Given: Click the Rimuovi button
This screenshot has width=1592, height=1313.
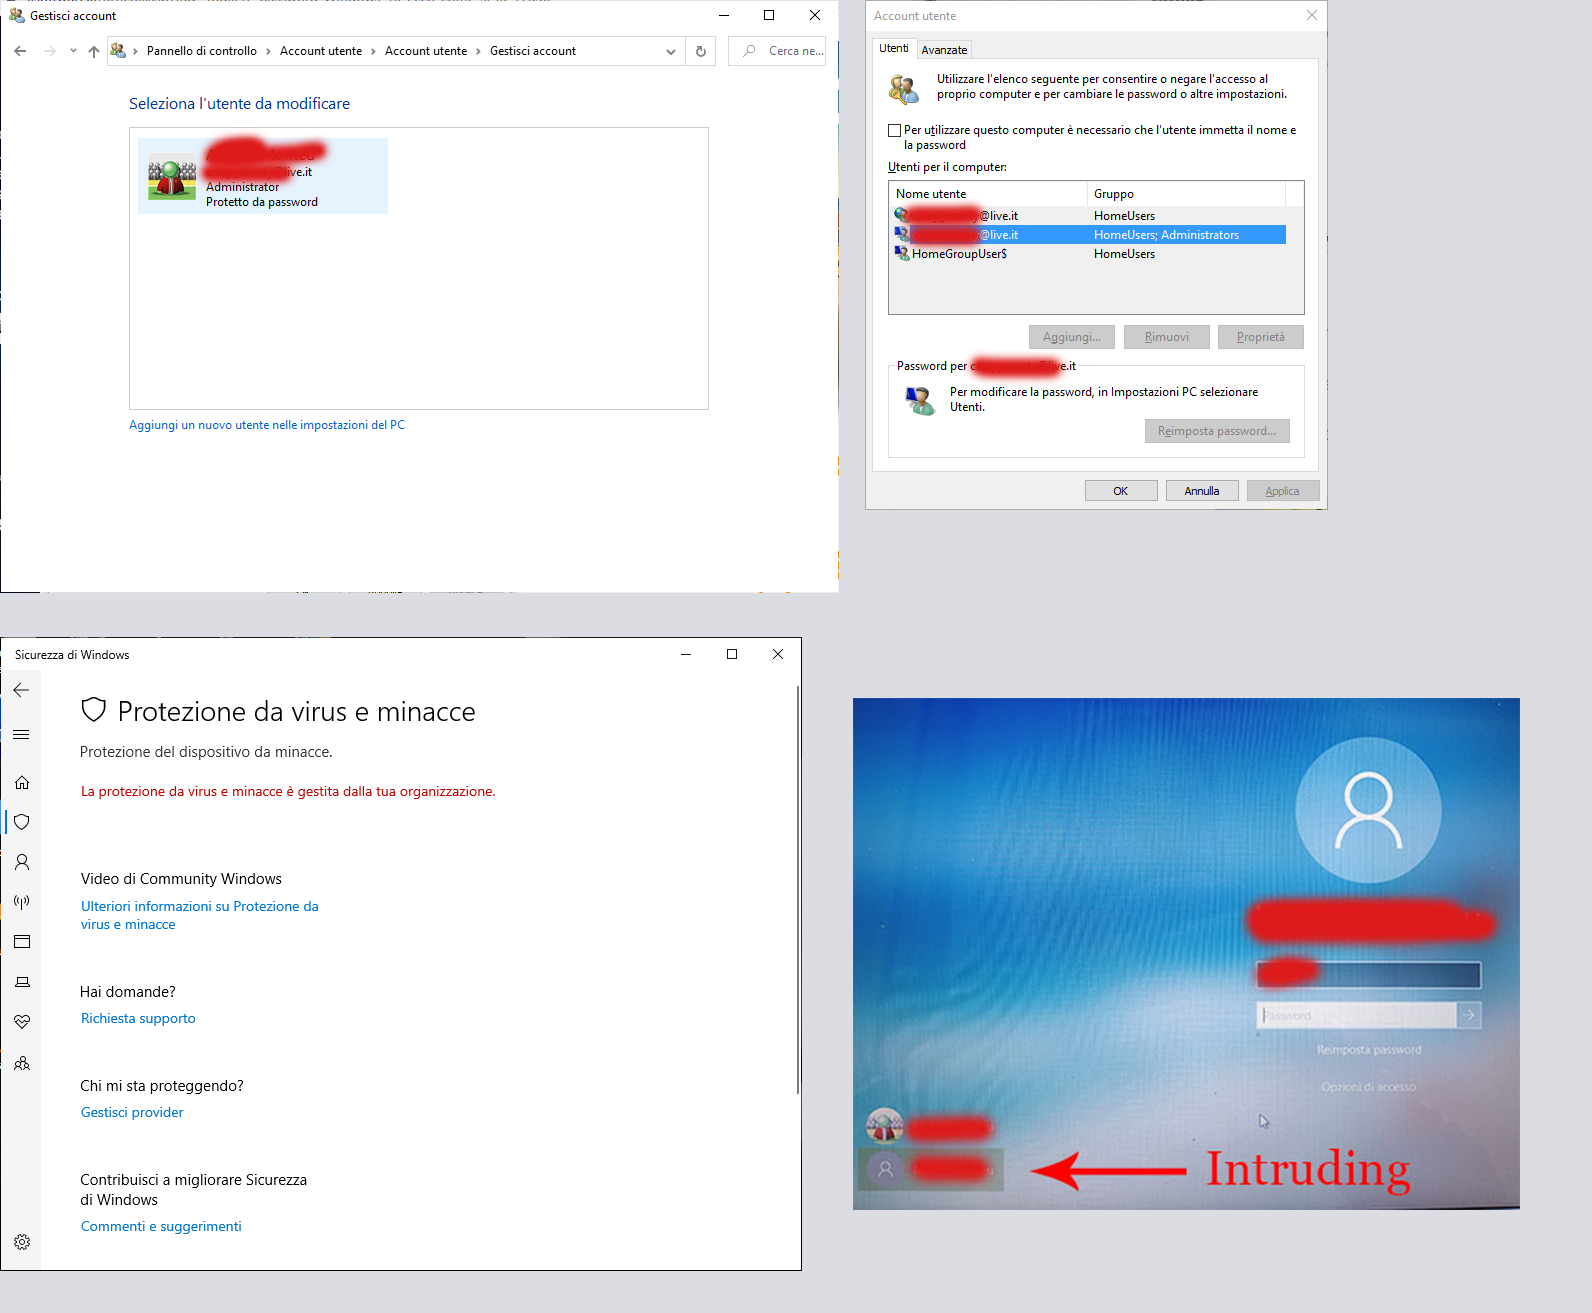Looking at the screenshot, I should pyautogui.click(x=1167, y=337).
